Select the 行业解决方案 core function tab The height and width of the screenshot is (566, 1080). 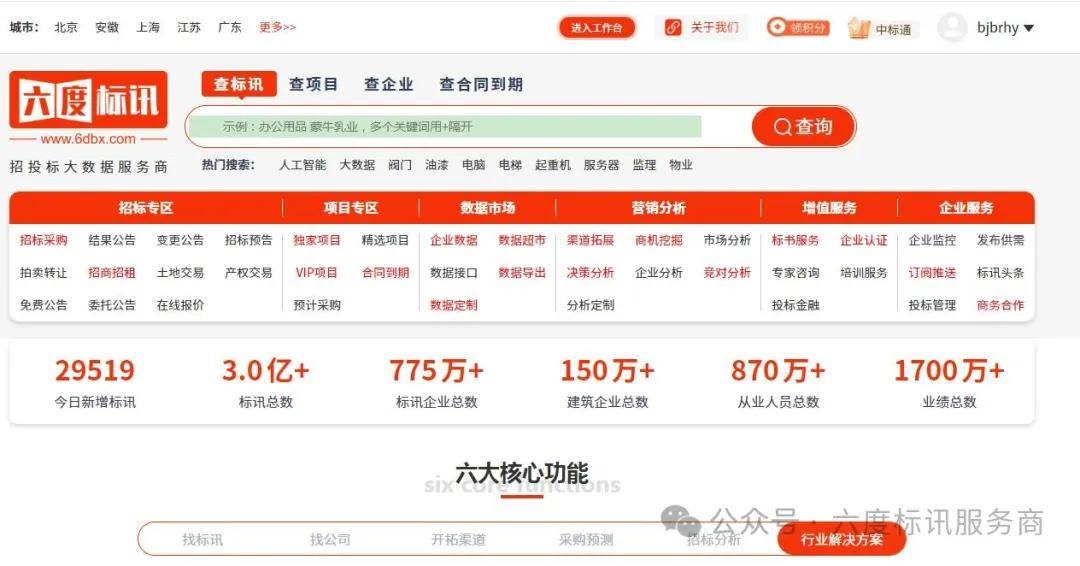tap(842, 539)
